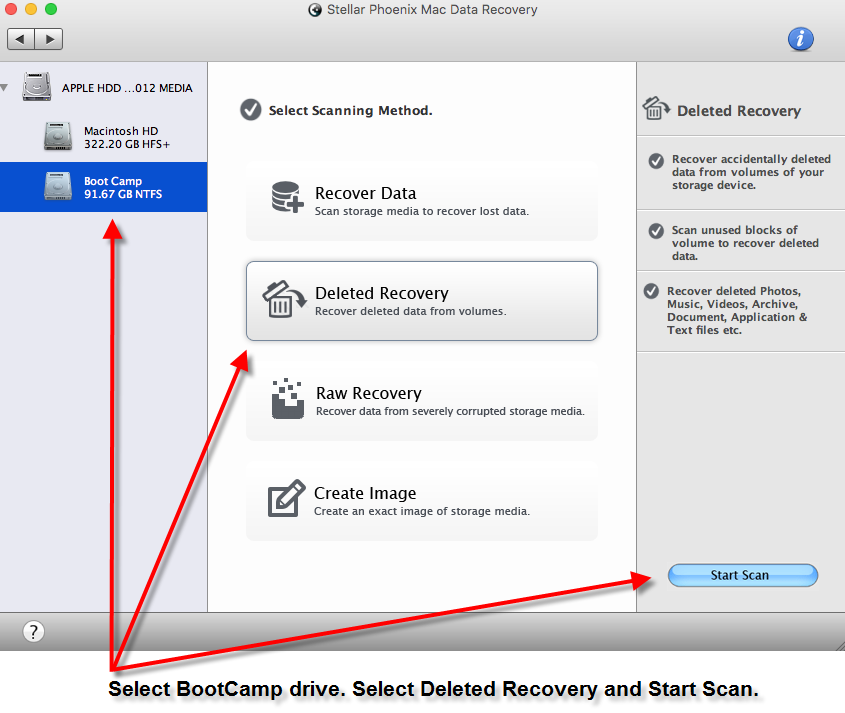Click the Raw Recovery pixel icon
The image size is (845, 713).
click(287, 399)
